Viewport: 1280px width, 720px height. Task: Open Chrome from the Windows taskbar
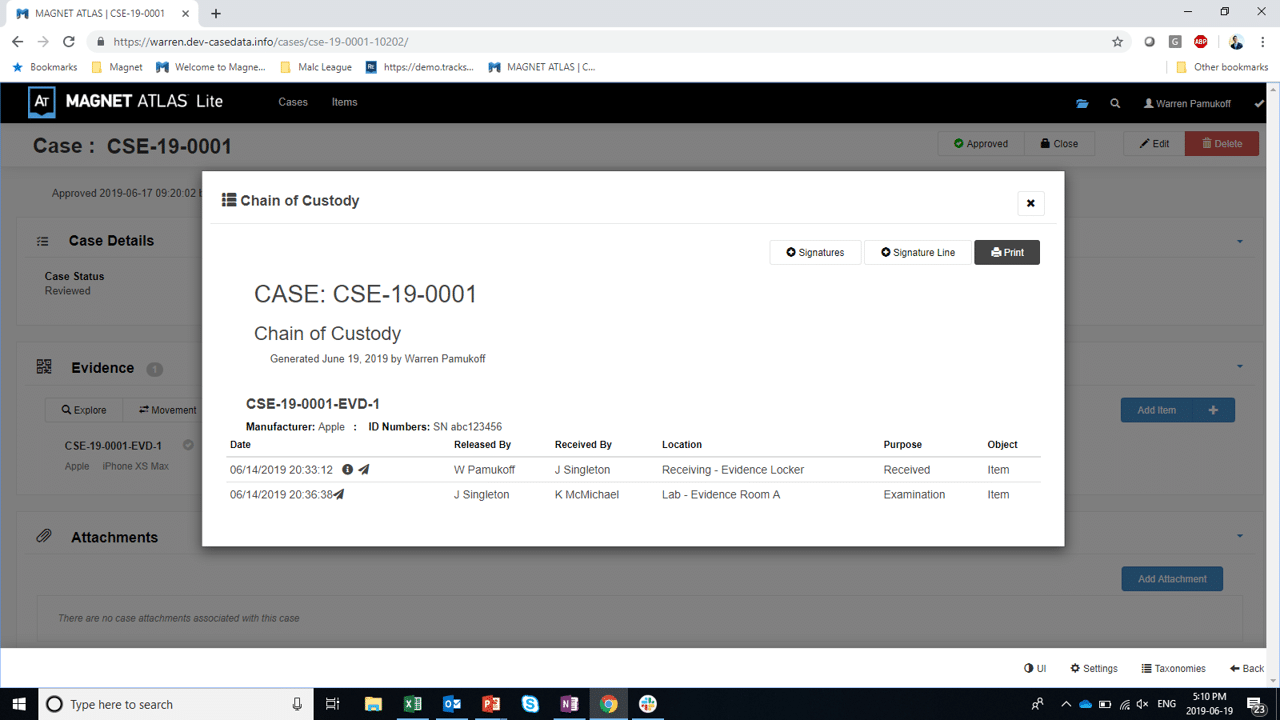coord(608,704)
